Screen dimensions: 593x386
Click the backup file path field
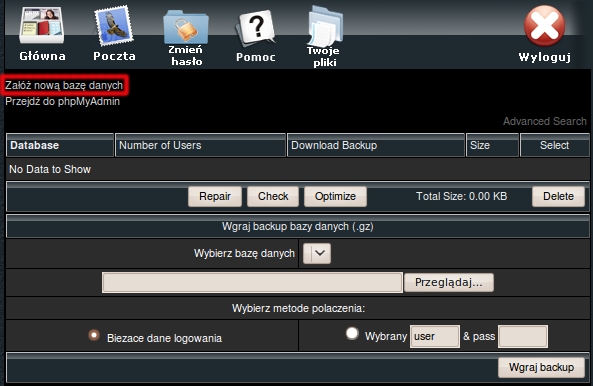point(252,282)
